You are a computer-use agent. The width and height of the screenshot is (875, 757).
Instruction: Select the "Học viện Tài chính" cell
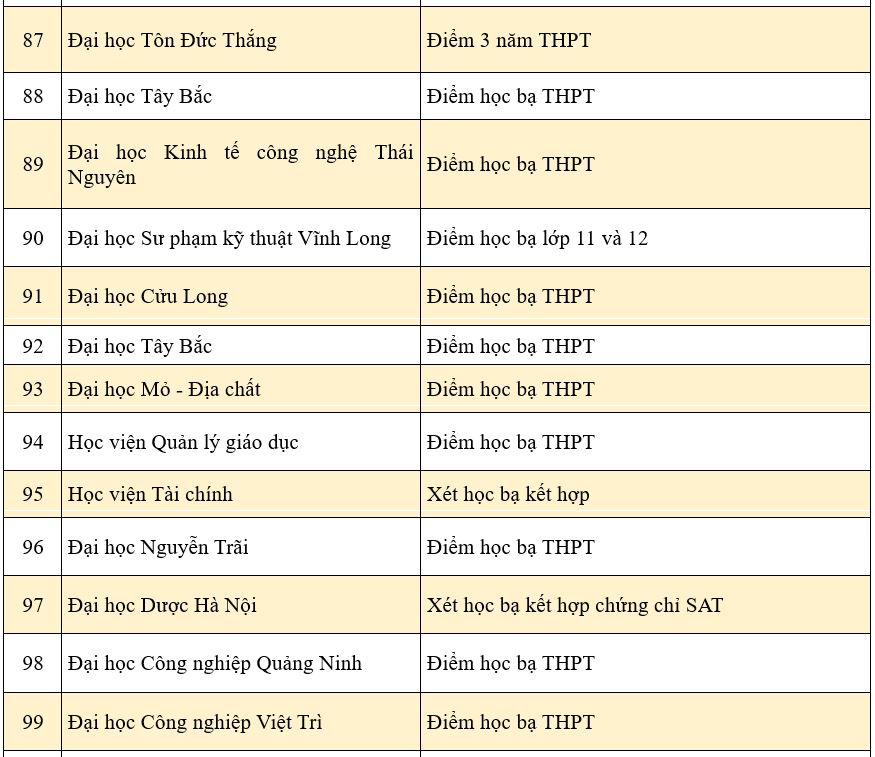tap(150, 495)
